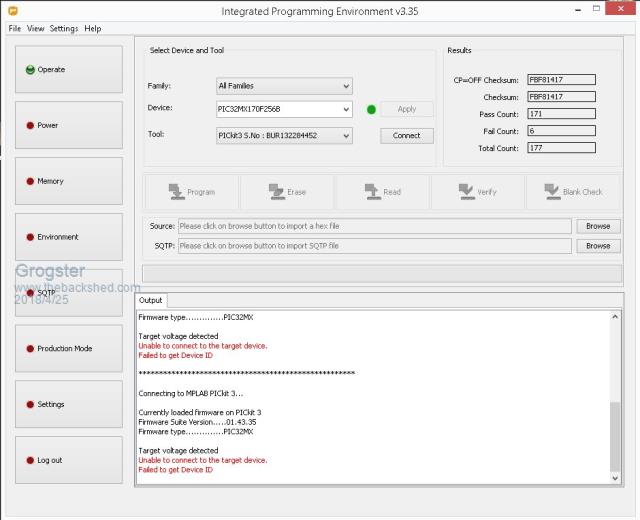The width and height of the screenshot is (640, 520).
Task: Switch to the Output tab
Action: pyautogui.click(x=150, y=300)
